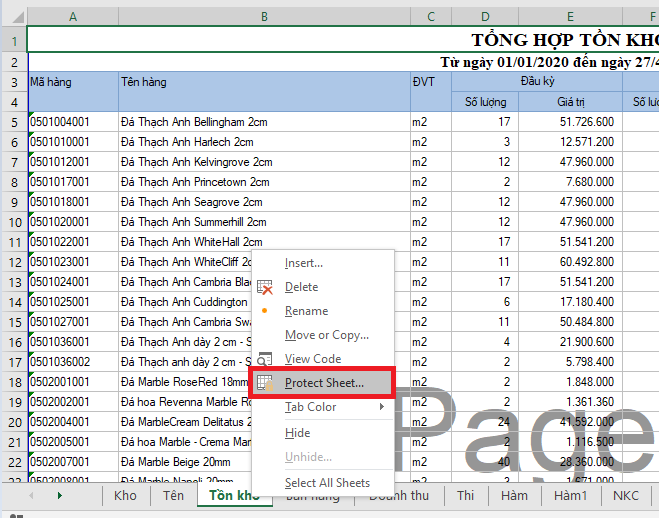Click the Delete sheet icon in context menu
This screenshot has width=659, height=518.
(x=265, y=287)
